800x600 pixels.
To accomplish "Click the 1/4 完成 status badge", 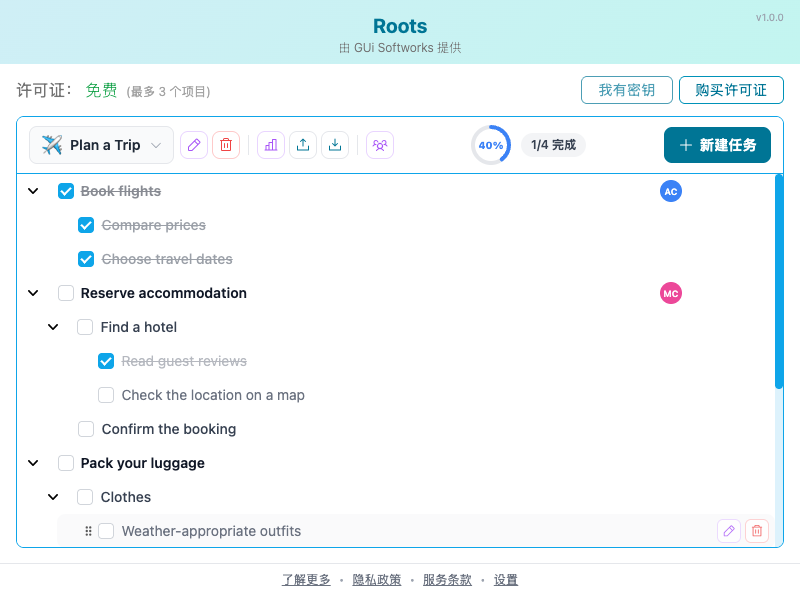I will coord(553,145).
